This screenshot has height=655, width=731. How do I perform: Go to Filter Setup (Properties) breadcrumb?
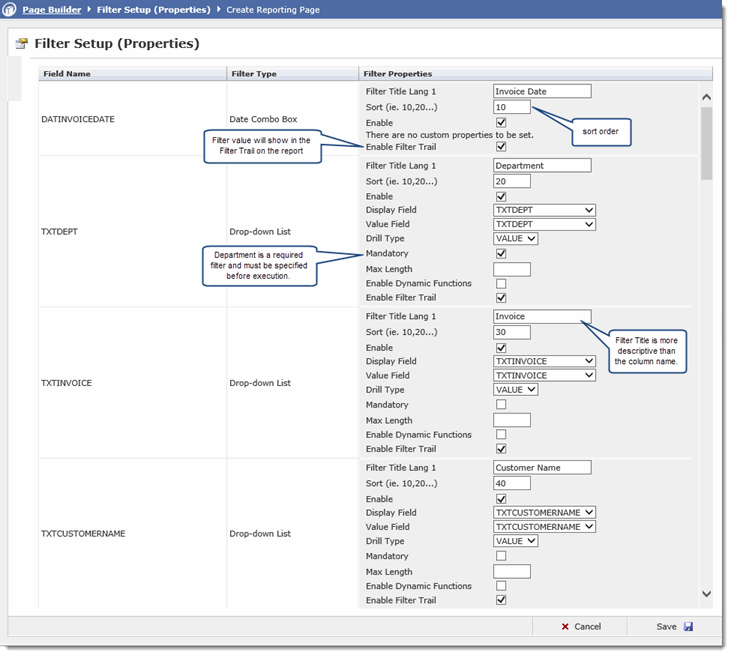point(153,10)
